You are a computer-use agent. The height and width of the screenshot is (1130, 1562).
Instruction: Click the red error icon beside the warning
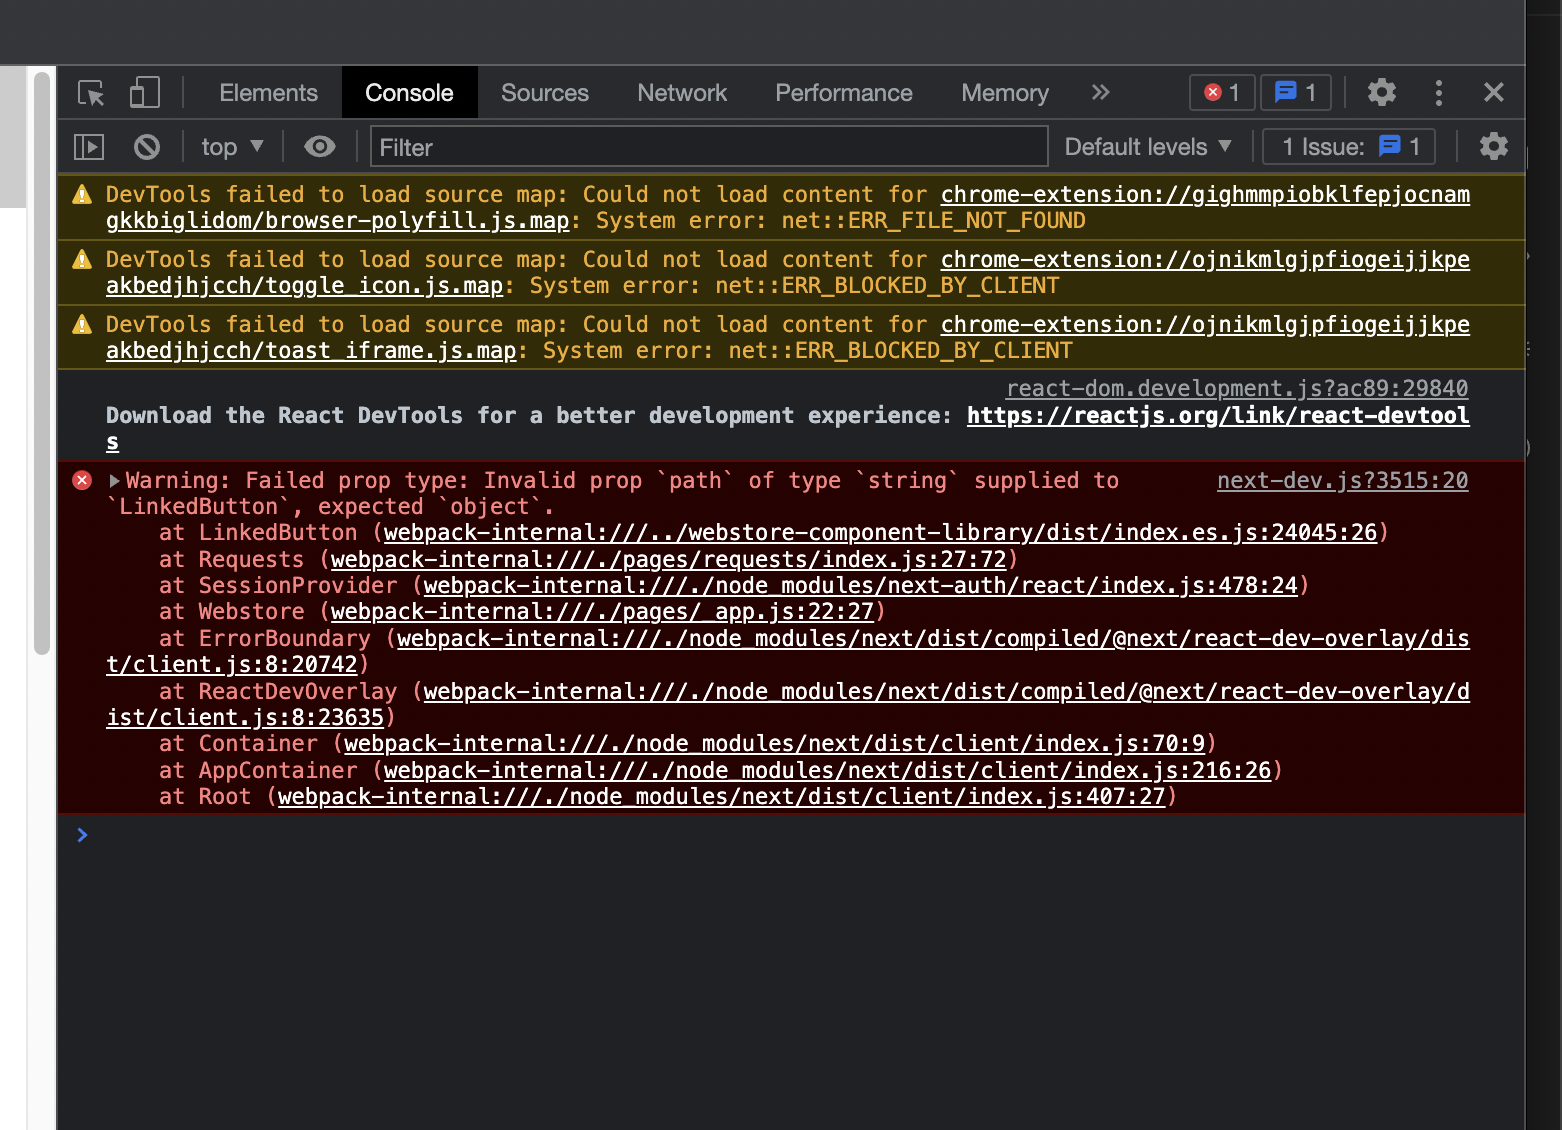click(82, 481)
